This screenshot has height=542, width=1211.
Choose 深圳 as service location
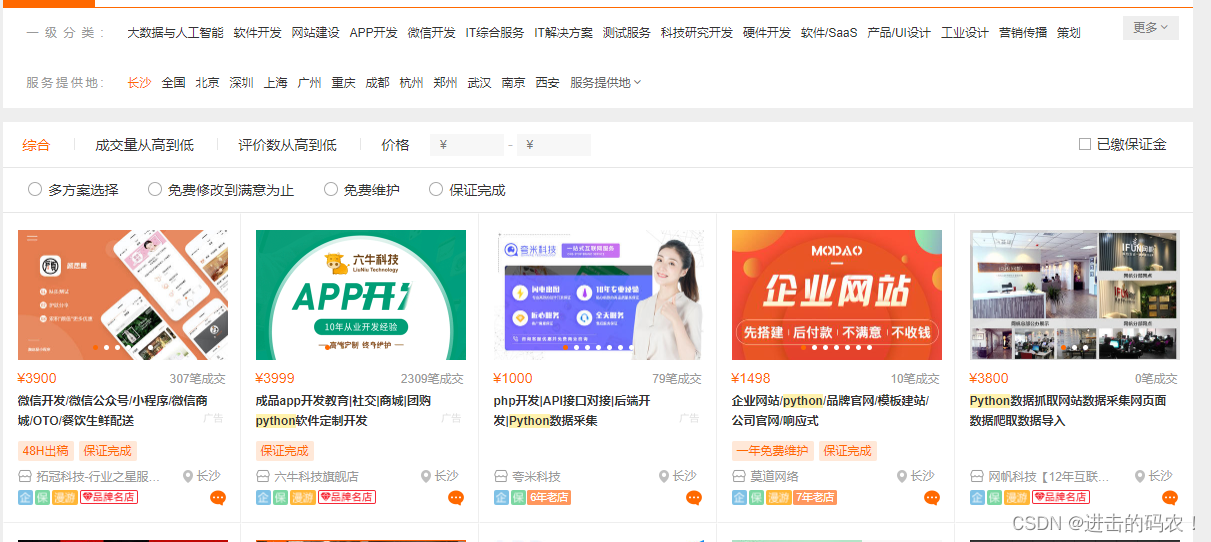242,82
